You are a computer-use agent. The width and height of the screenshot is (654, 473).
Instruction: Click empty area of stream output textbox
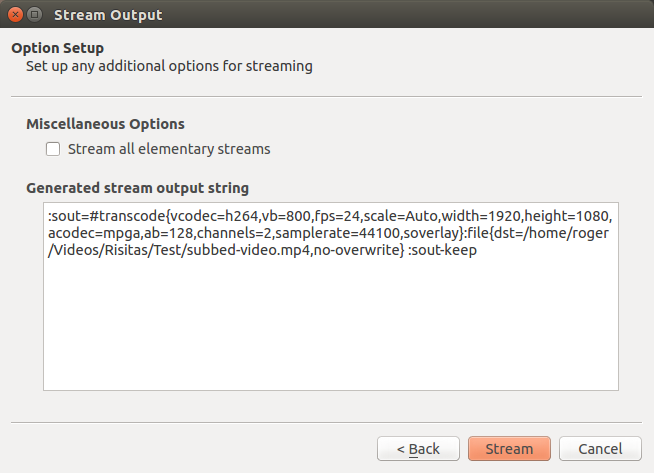tap(330, 330)
